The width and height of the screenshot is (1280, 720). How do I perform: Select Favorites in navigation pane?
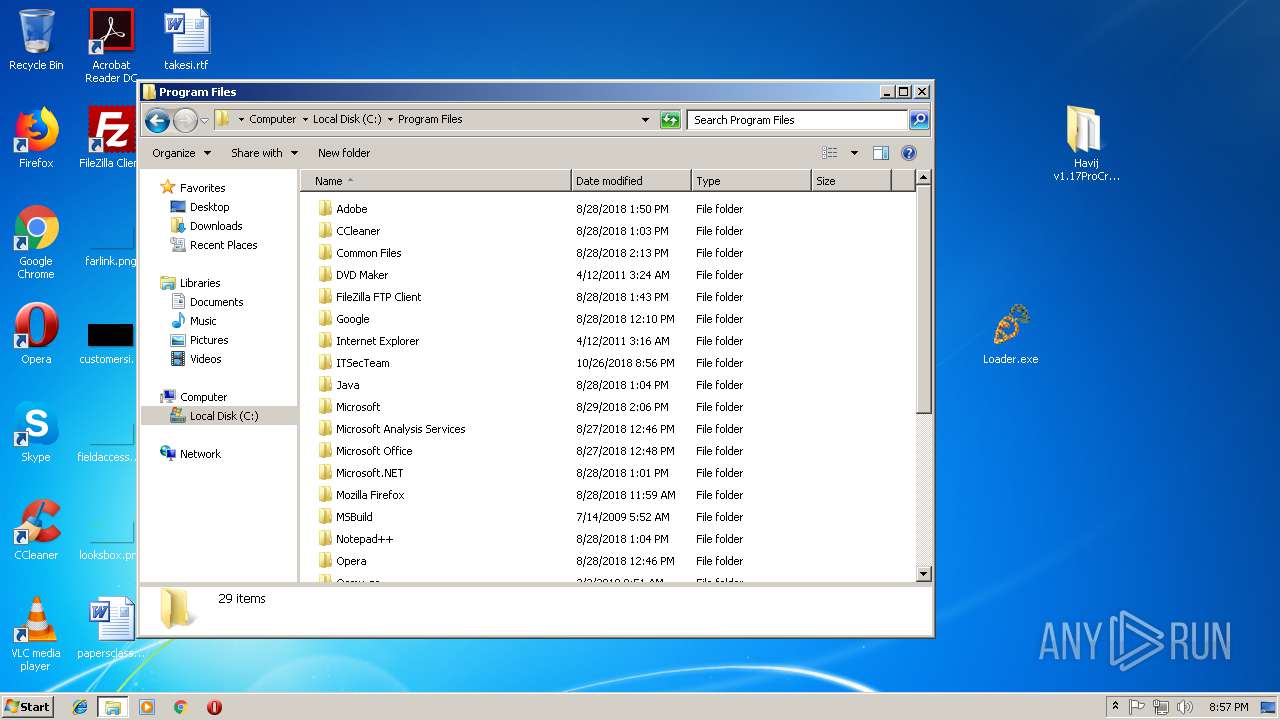202,188
